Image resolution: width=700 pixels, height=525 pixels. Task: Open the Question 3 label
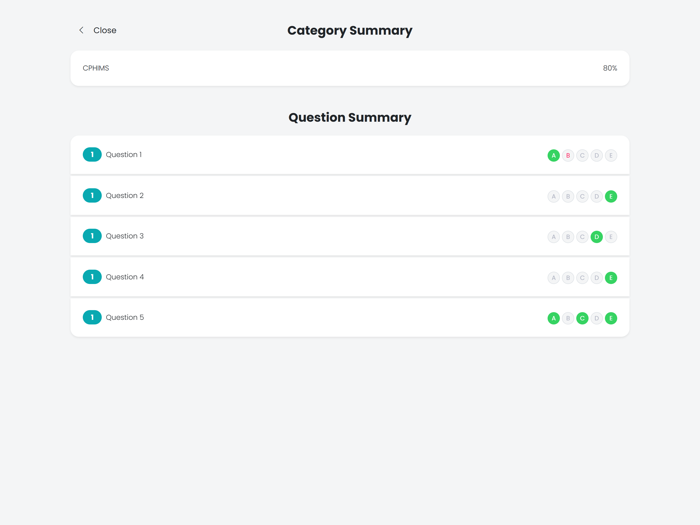click(125, 236)
